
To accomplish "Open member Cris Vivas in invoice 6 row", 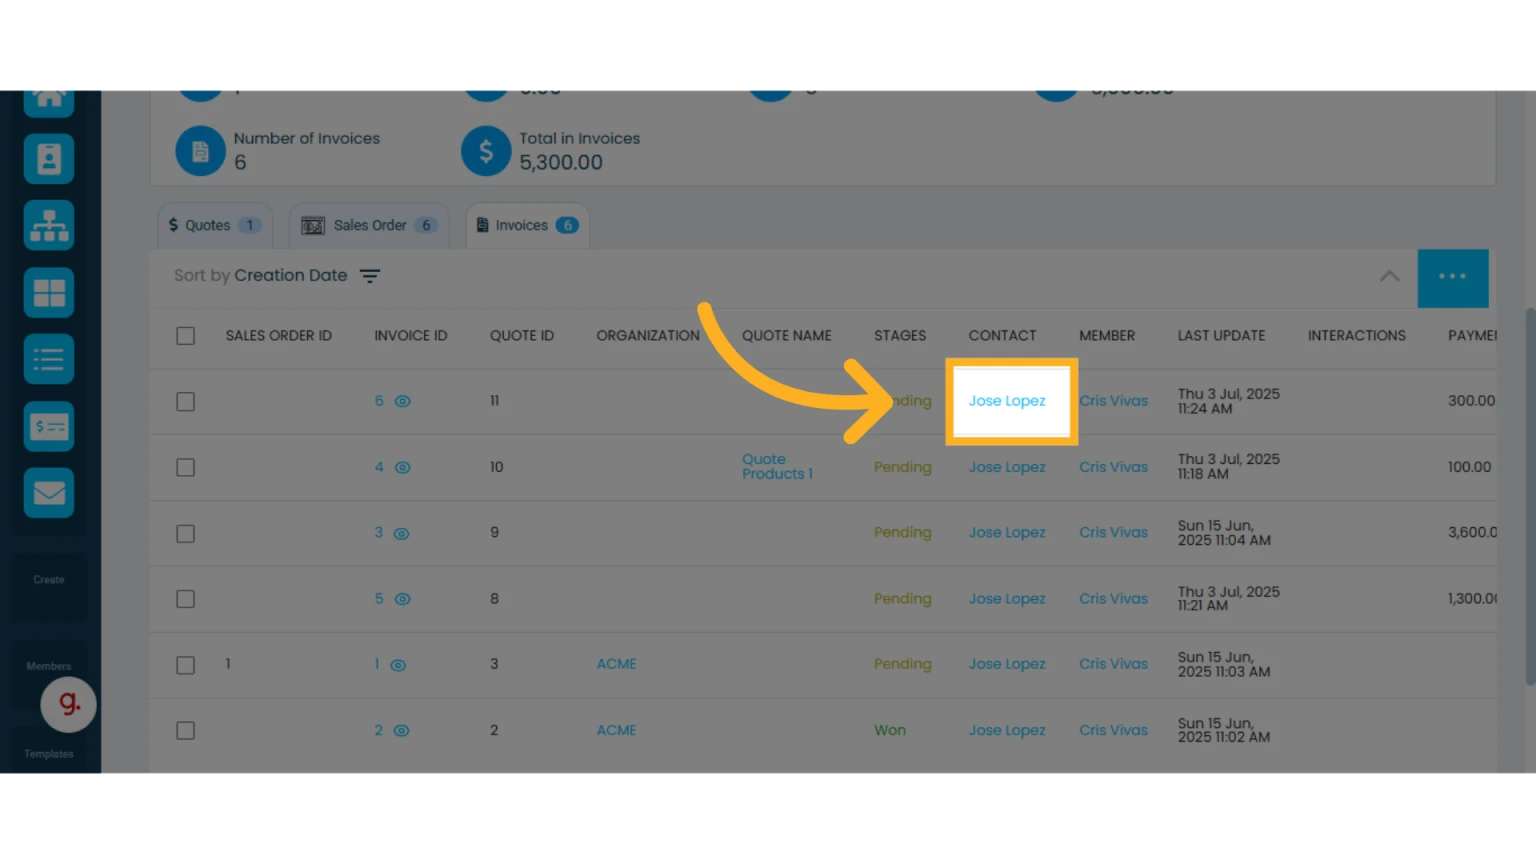I will (x=1113, y=401).
